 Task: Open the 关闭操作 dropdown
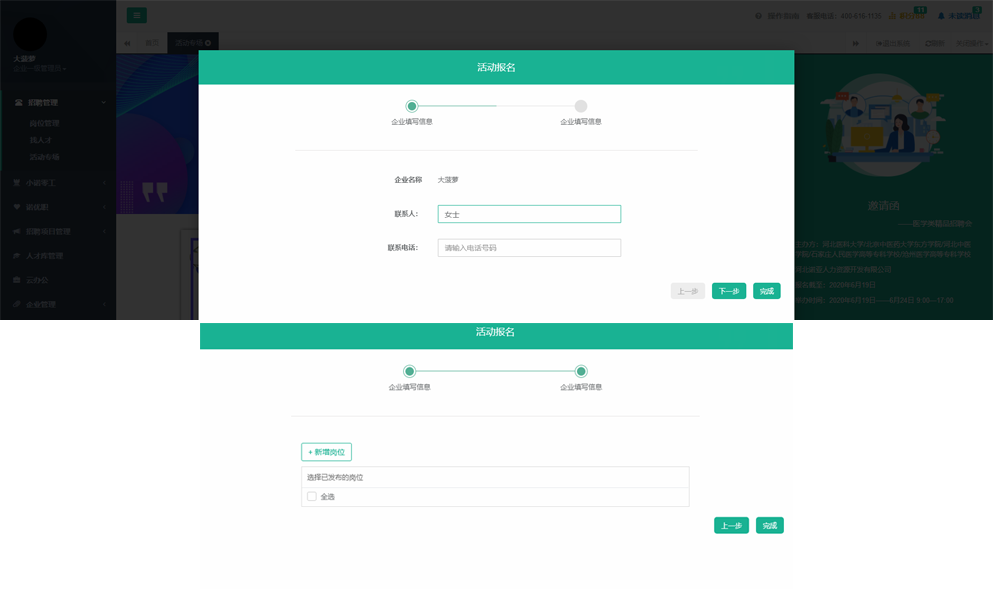[972, 43]
